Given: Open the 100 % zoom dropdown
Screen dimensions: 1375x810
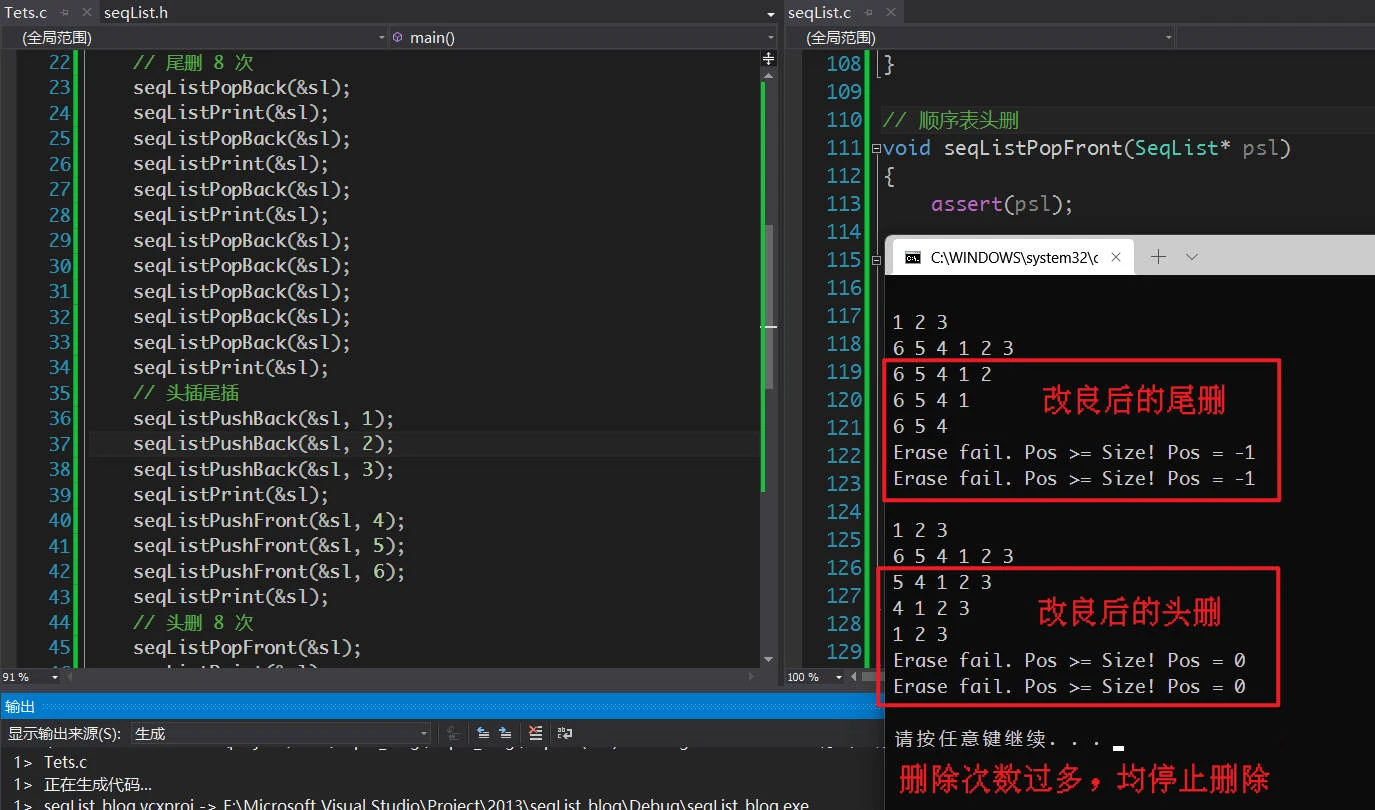Looking at the screenshot, I should [x=839, y=677].
